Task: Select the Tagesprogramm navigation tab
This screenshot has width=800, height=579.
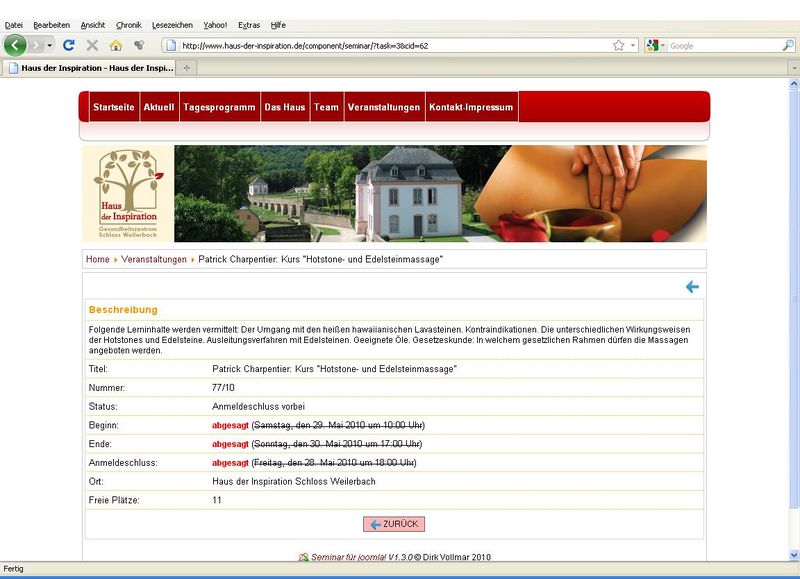Action: pos(219,107)
